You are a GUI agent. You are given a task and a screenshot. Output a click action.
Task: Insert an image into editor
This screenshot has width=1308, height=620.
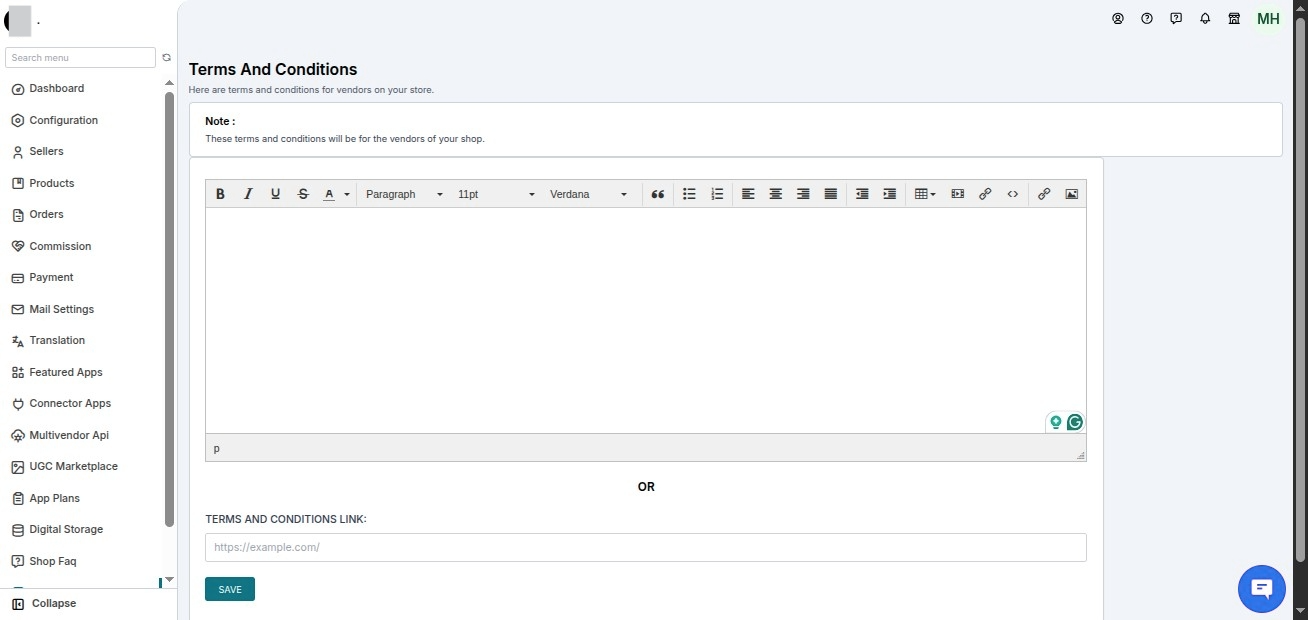pos(1071,194)
